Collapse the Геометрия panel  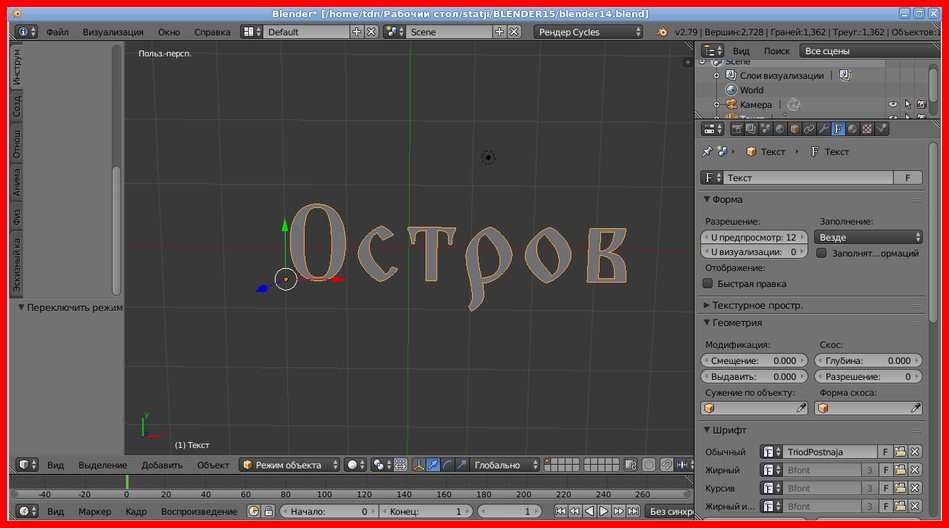point(706,323)
